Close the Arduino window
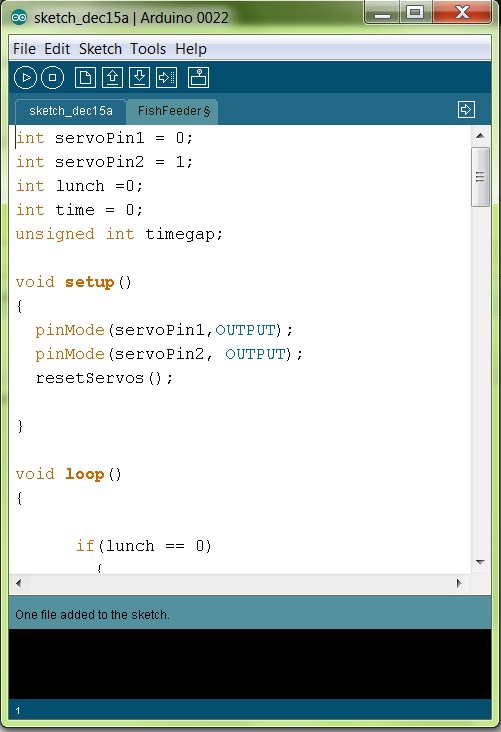501x732 pixels. point(462,13)
